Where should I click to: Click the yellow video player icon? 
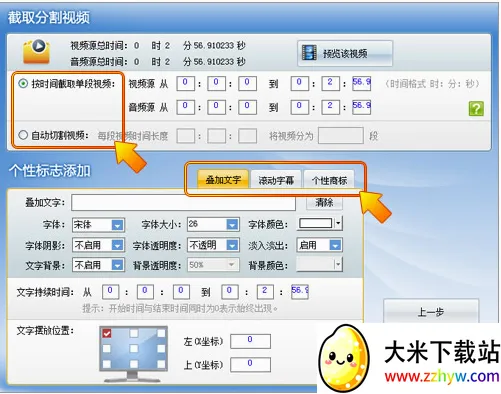[36, 52]
